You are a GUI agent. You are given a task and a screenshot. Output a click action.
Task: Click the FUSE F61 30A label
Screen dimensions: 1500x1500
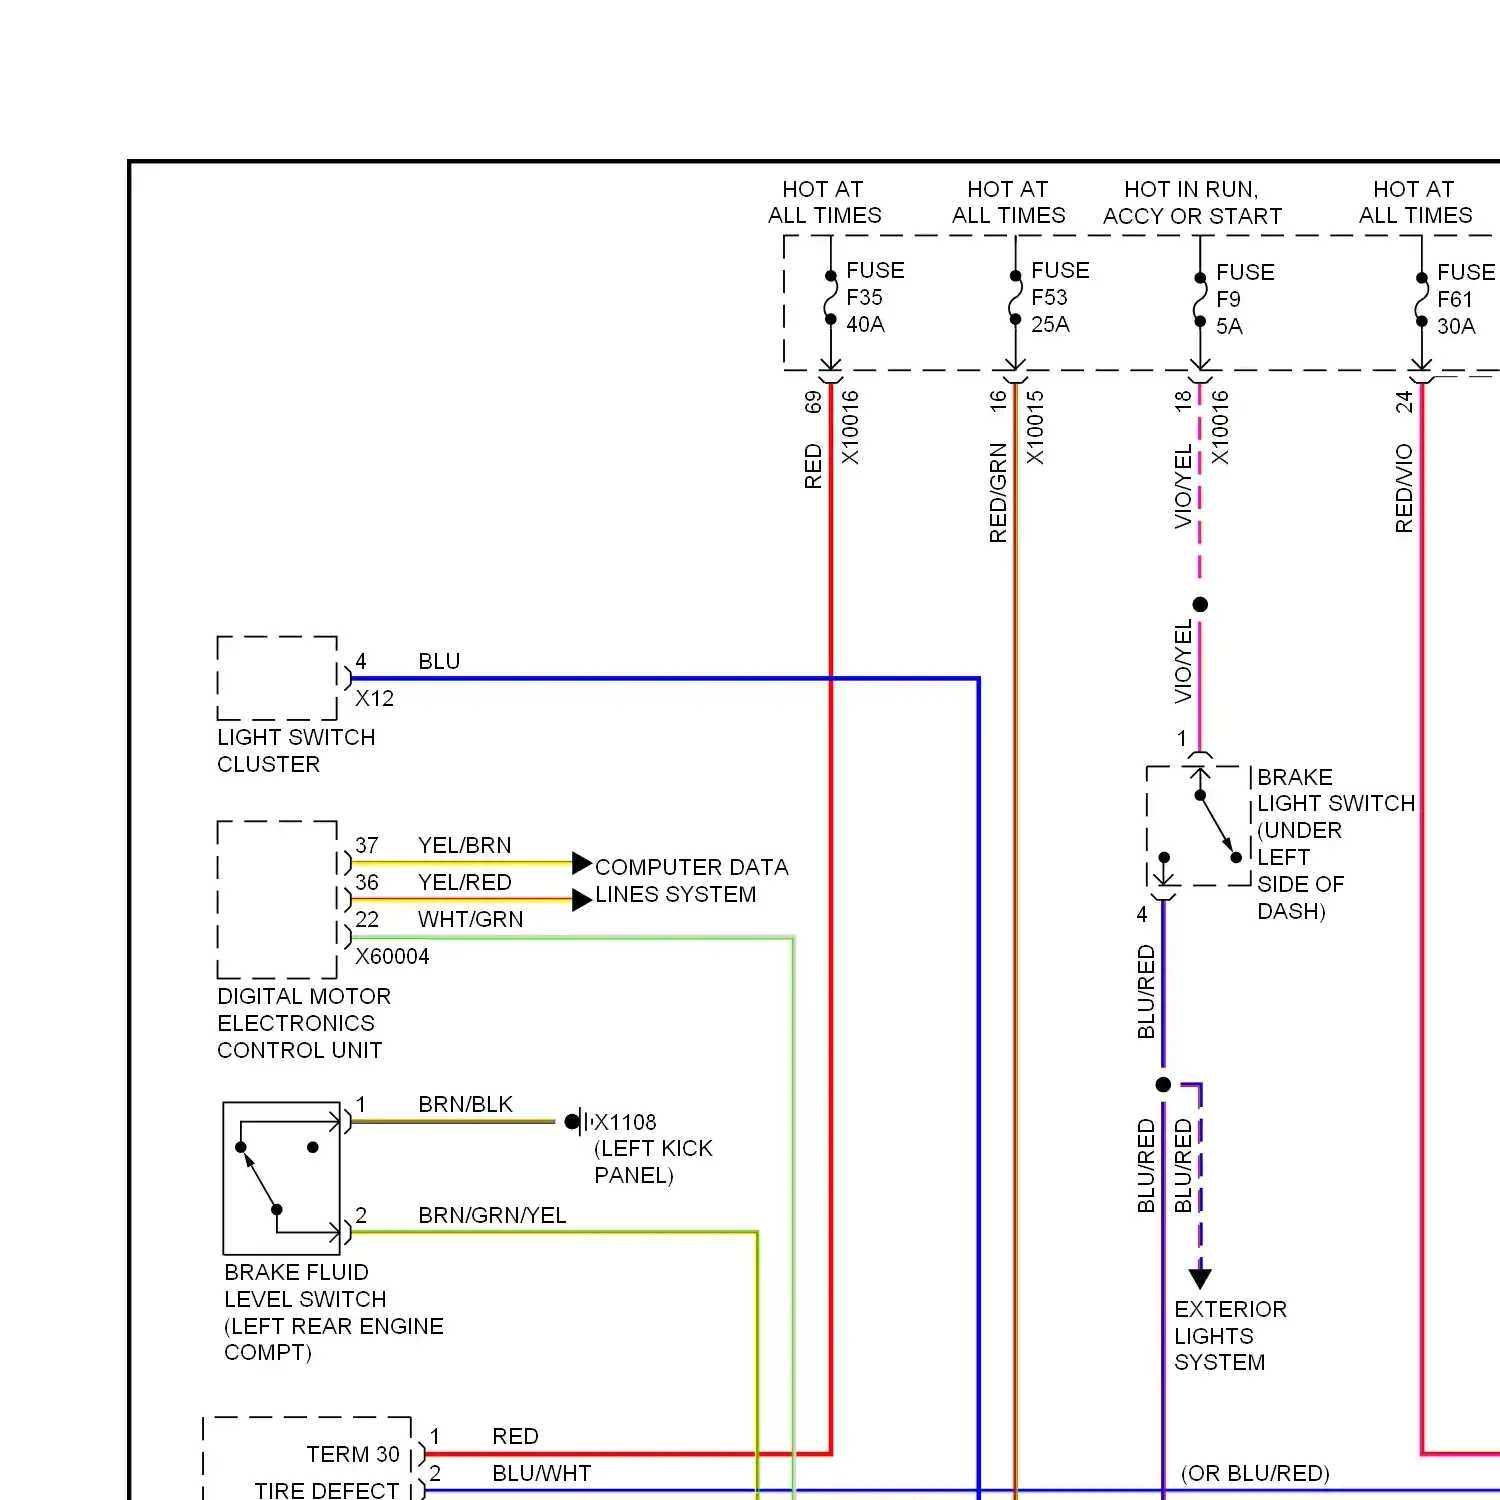click(x=1466, y=299)
